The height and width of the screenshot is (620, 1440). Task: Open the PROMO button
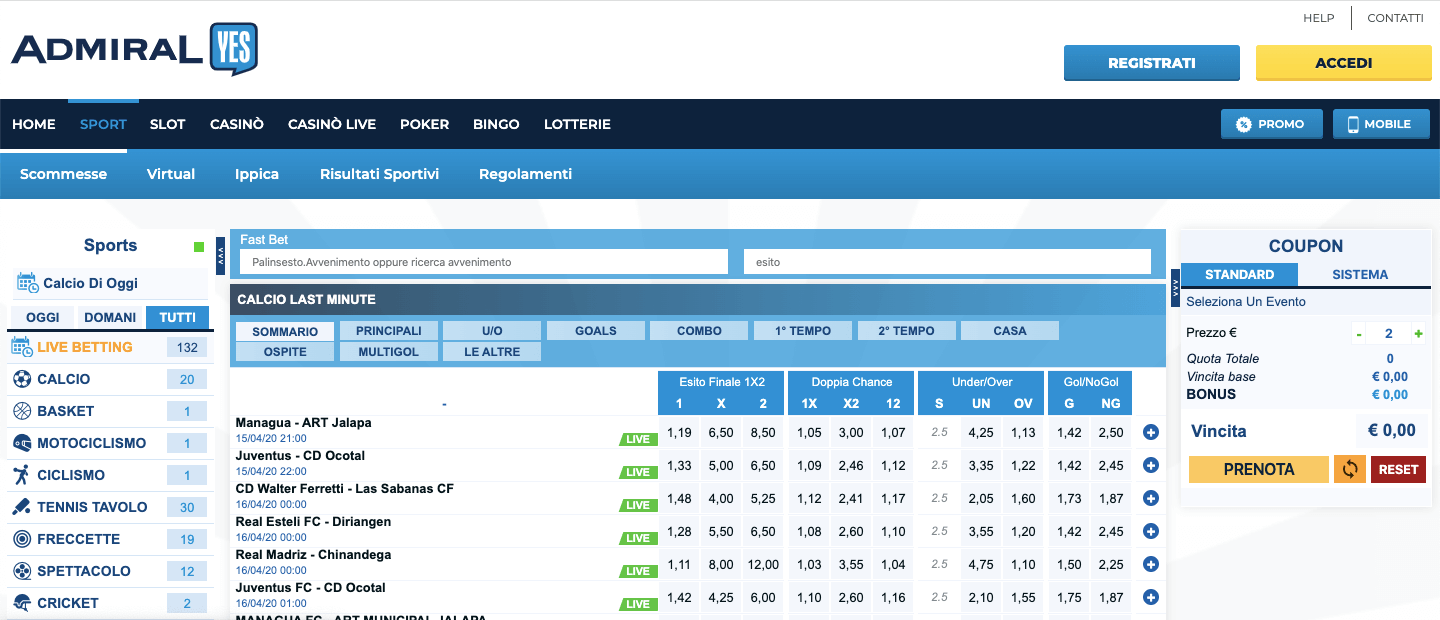click(1272, 124)
